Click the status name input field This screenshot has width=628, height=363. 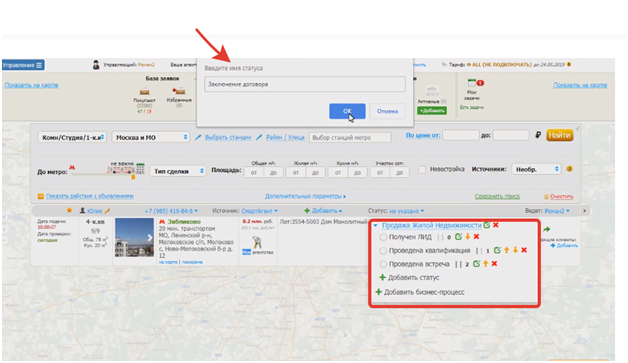click(305, 84)
